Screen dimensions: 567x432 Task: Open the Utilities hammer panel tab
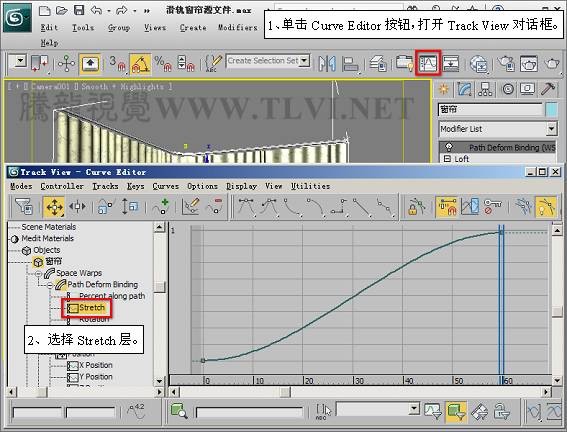click(x=549, y=89)
